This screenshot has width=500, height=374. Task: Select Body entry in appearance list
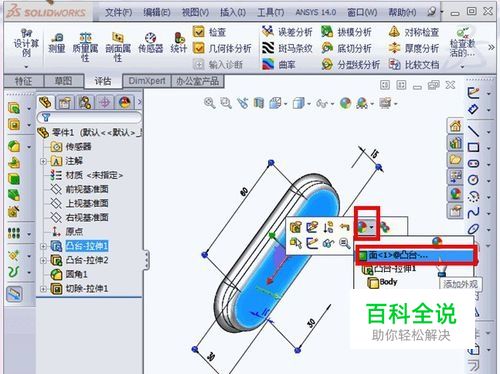click(x=383, y=282)
